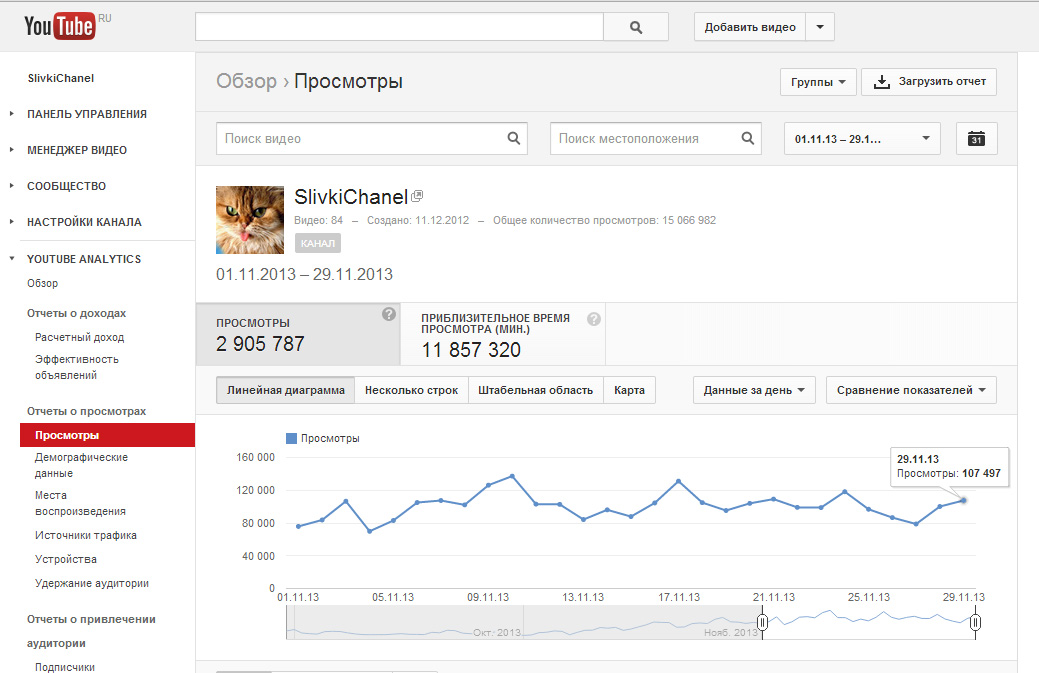Open Подписчики report

[65, 666]
